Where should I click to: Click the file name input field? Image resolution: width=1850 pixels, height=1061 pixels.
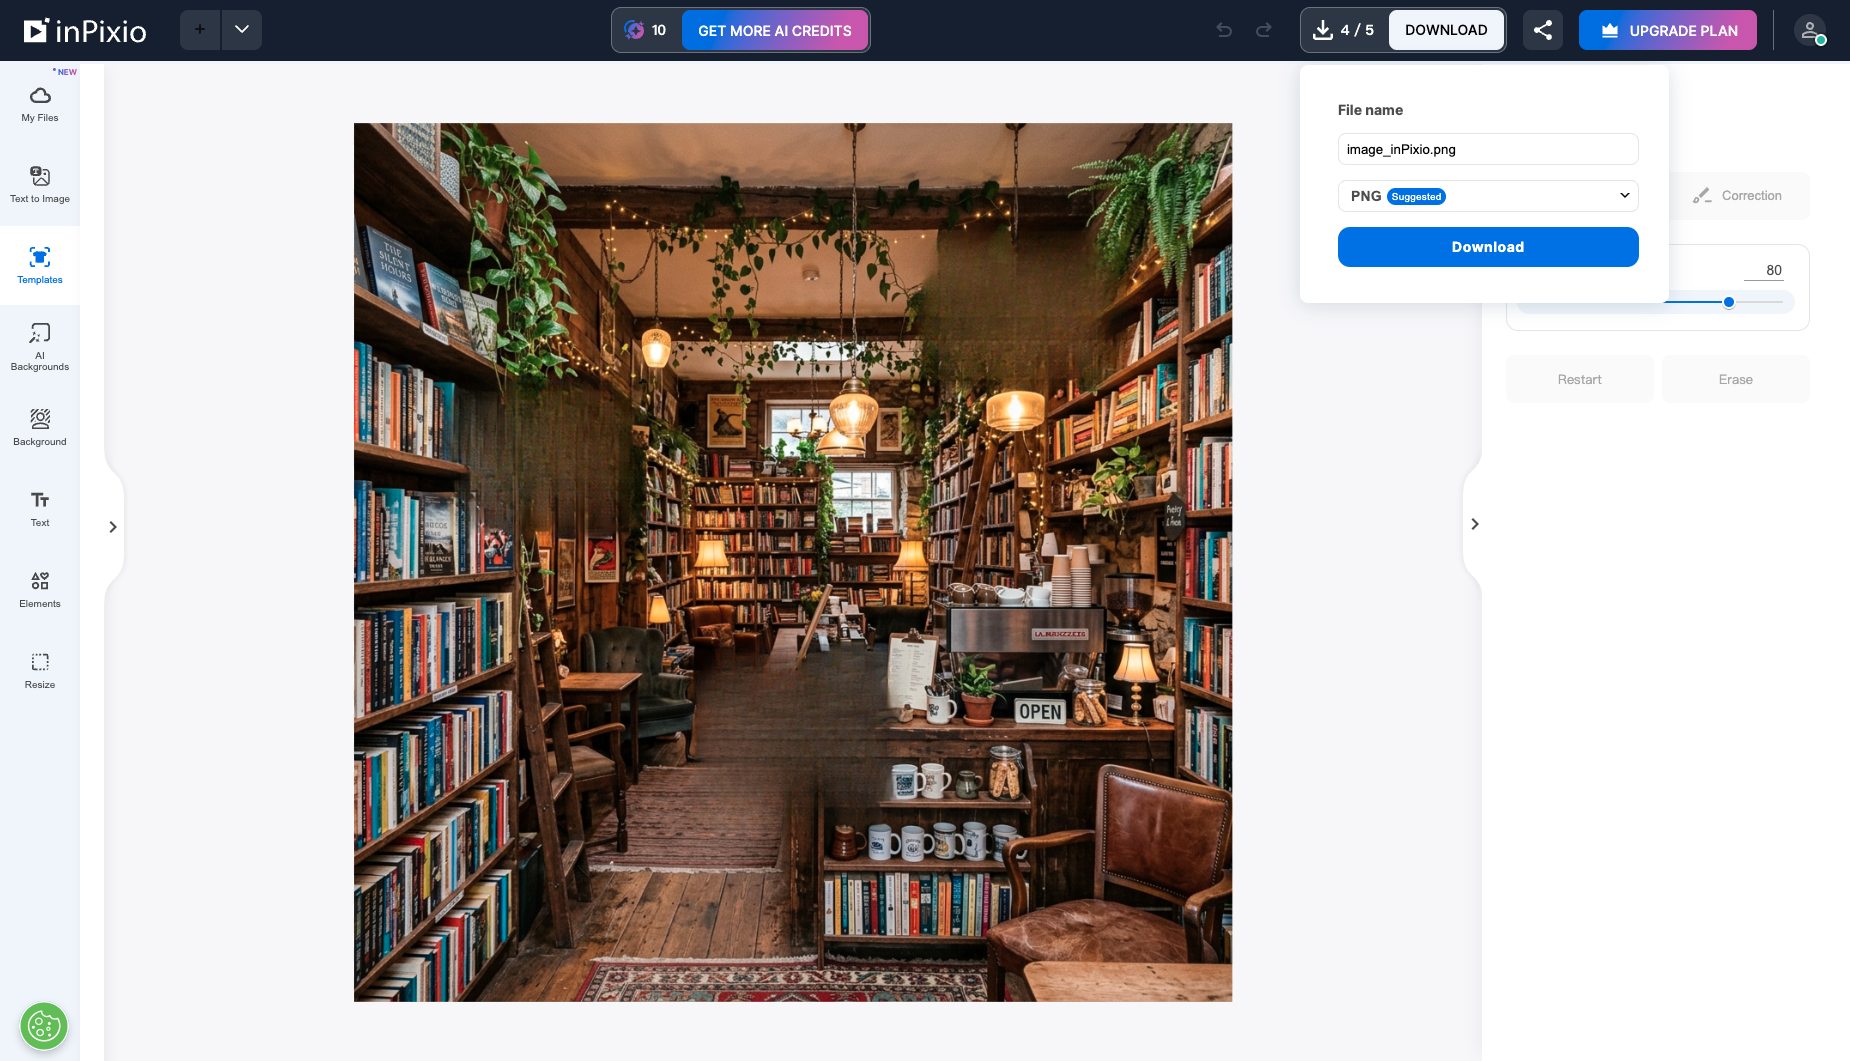(1488, 149)
